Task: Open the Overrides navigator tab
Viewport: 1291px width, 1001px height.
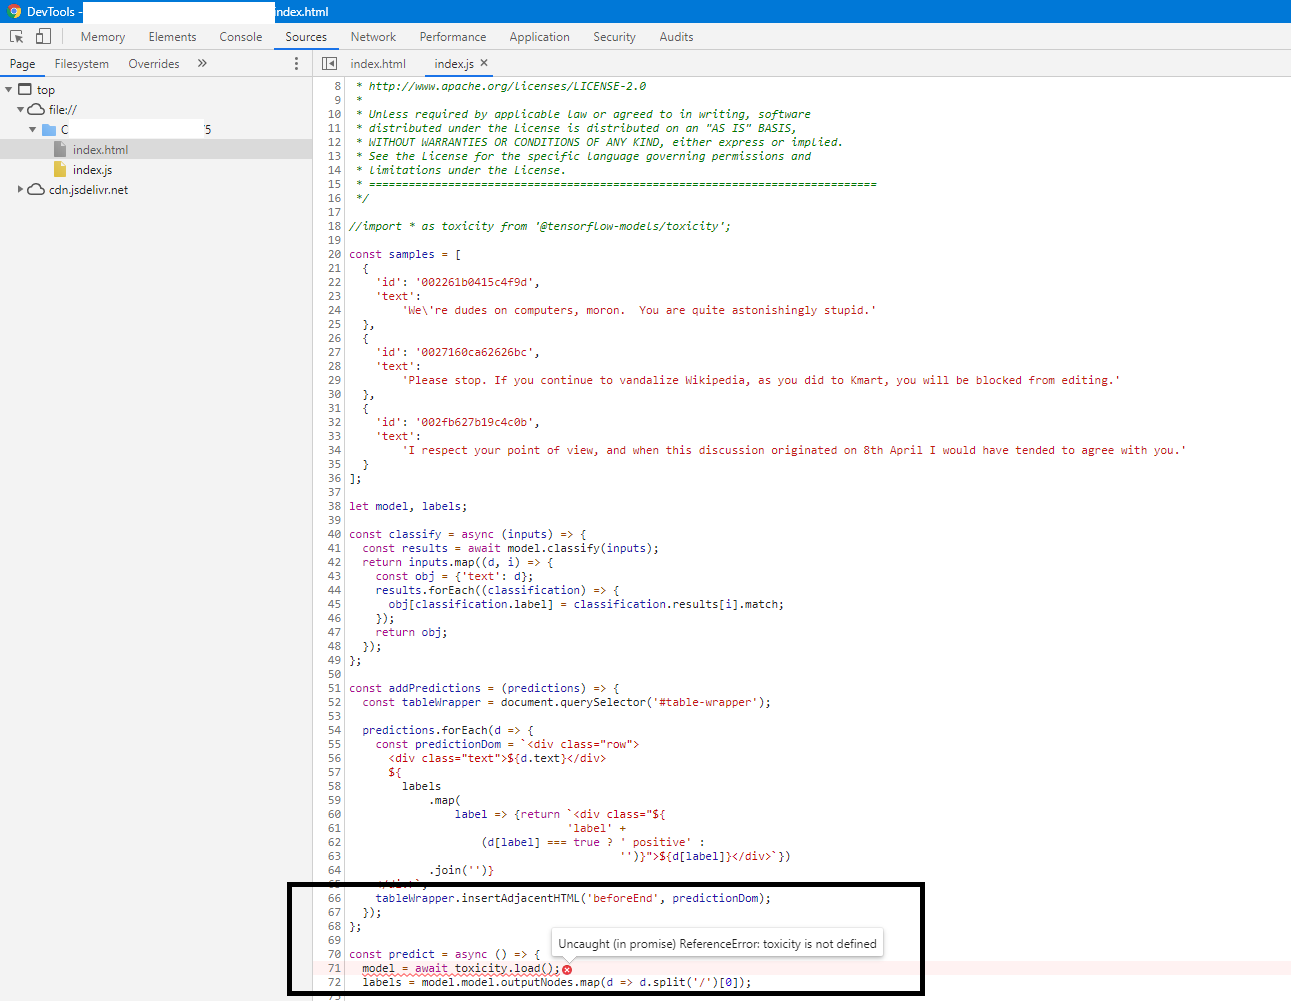Action: 154,64
